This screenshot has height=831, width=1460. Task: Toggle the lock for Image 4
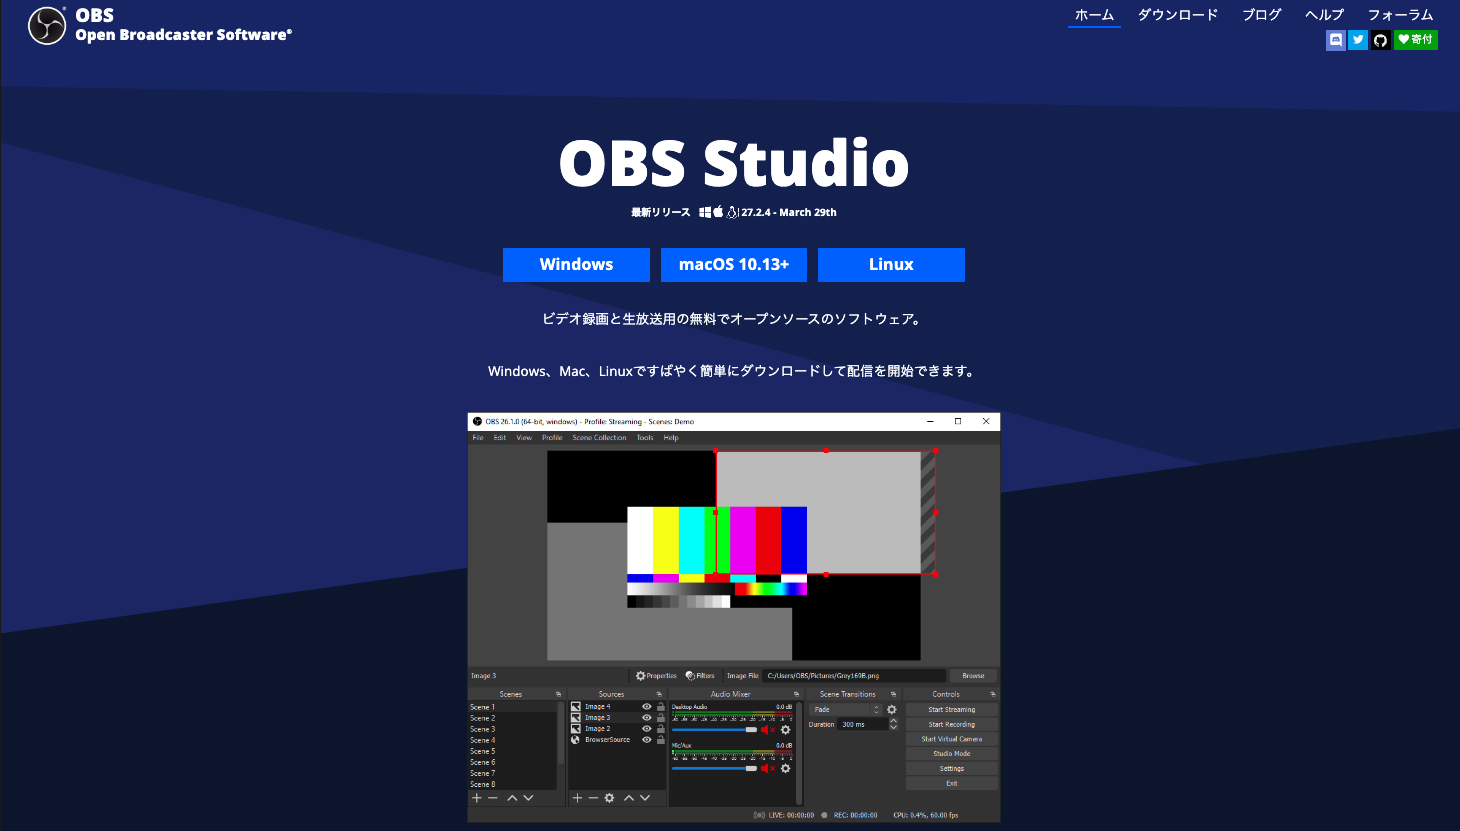(661, 707)
